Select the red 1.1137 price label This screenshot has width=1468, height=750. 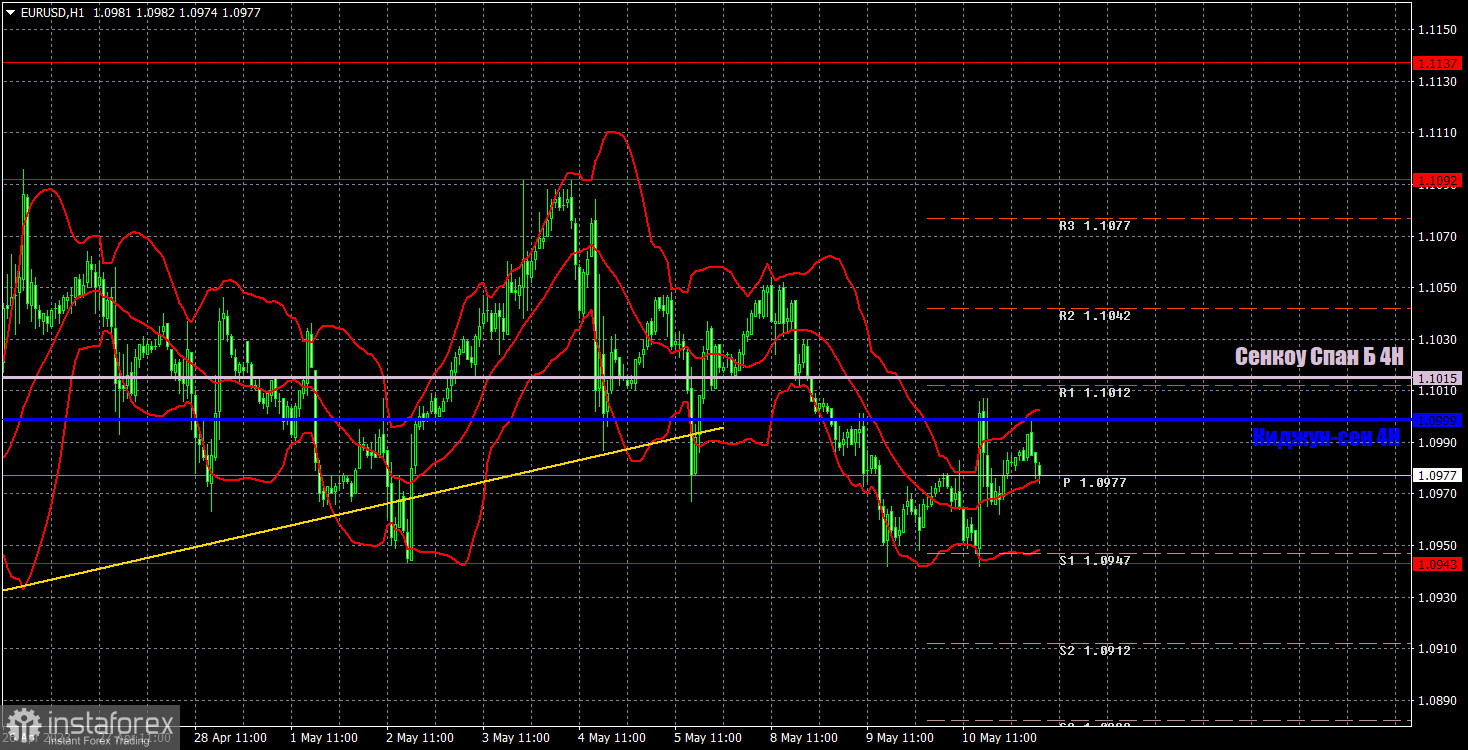tap(1438, 62)
